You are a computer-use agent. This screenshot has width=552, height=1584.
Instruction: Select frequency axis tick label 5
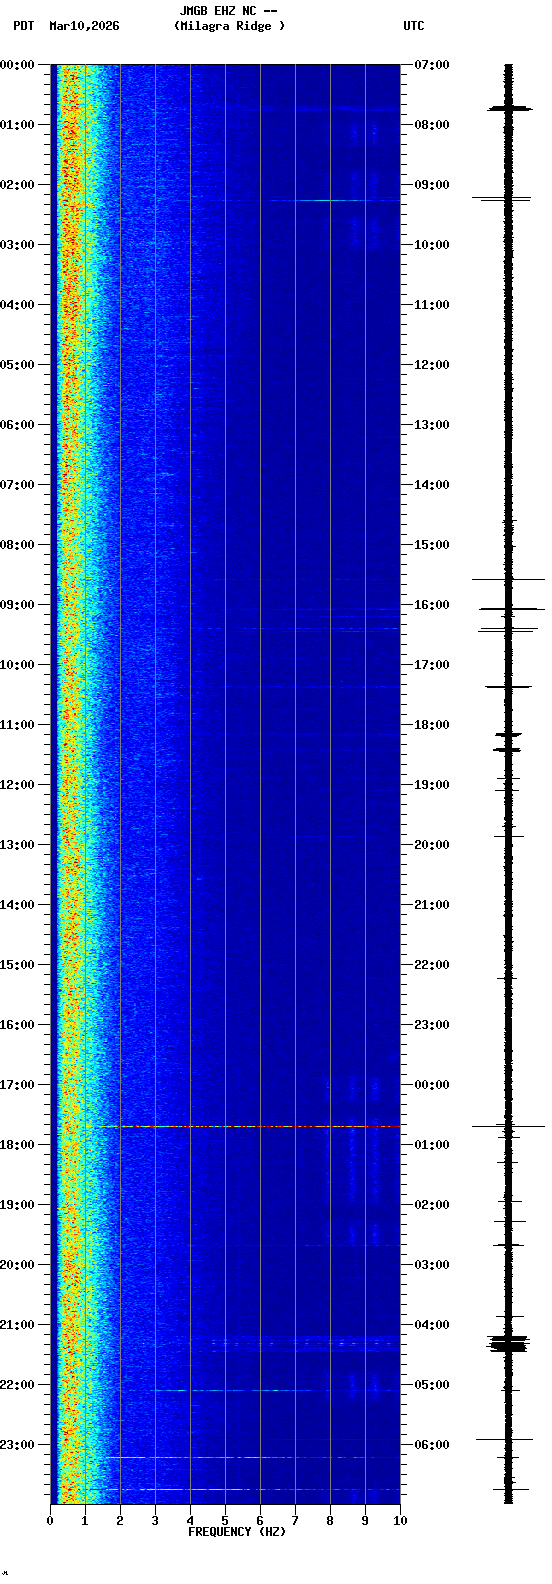(225, 1521)
